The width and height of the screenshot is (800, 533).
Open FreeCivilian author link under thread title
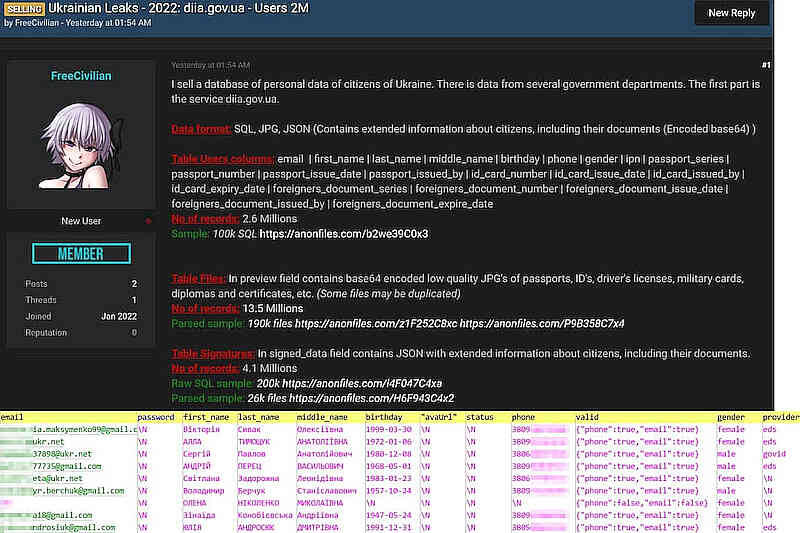(x=37, y=23)
